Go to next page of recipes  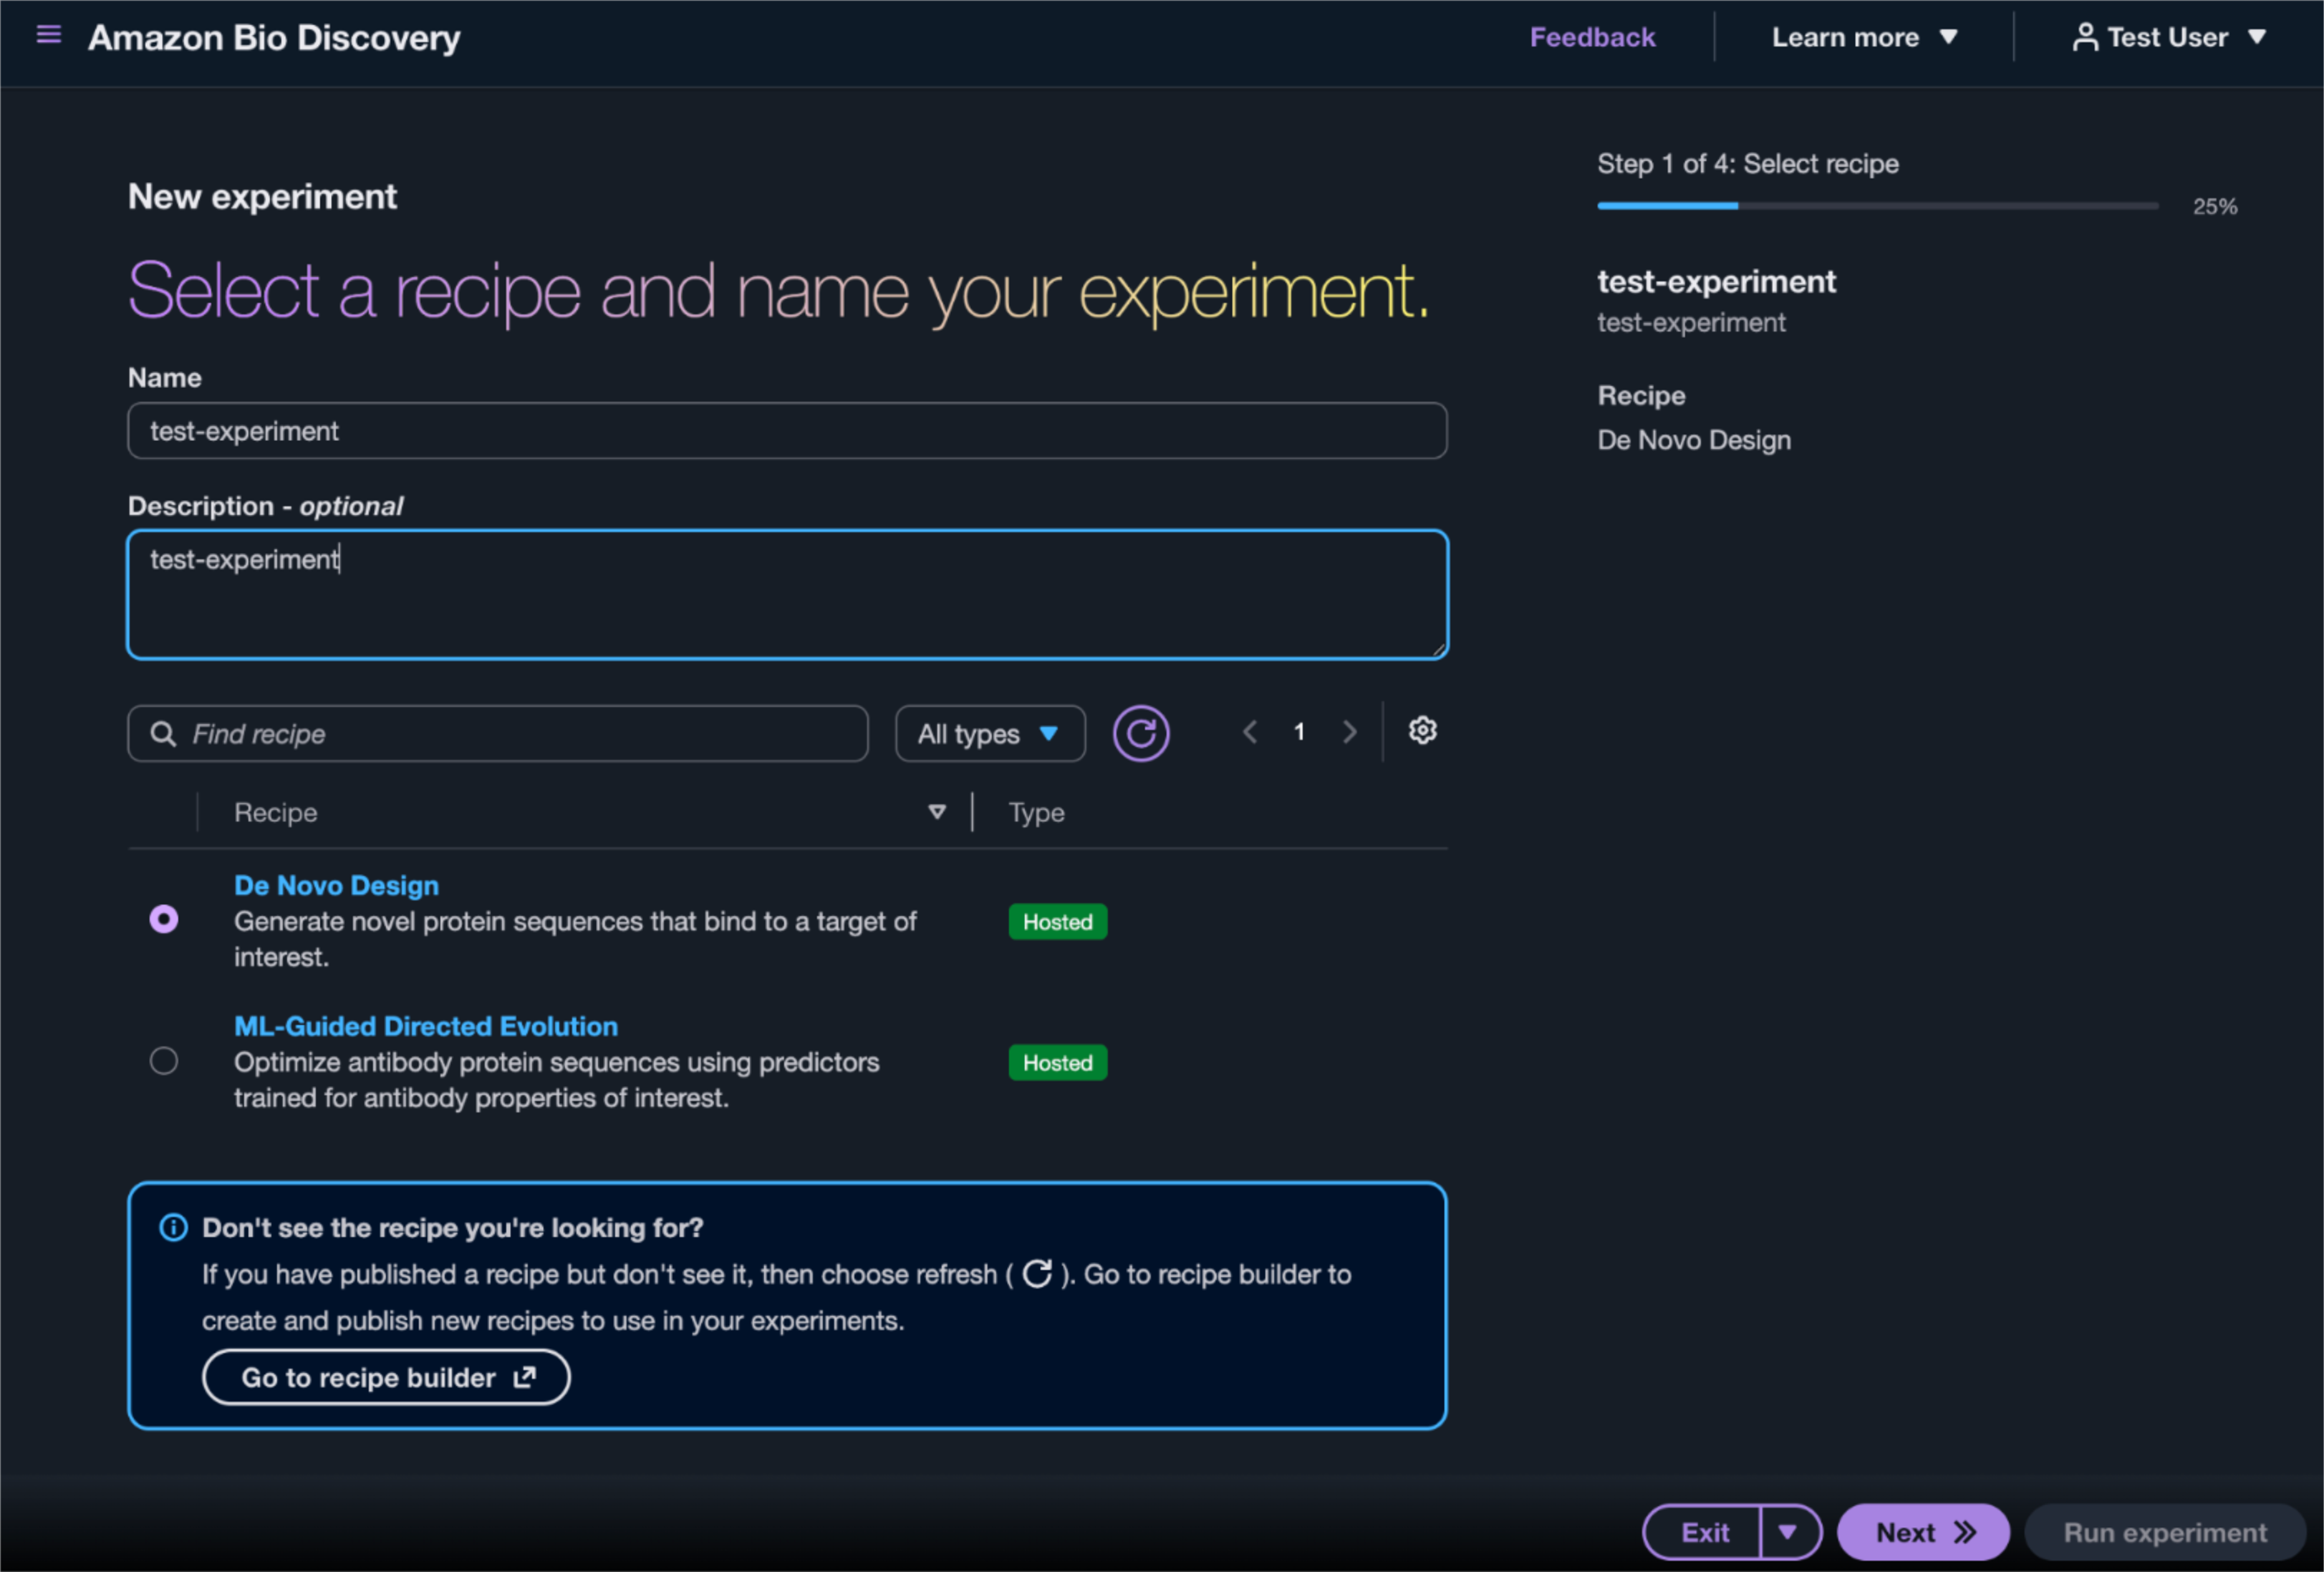pos(1350,733)
